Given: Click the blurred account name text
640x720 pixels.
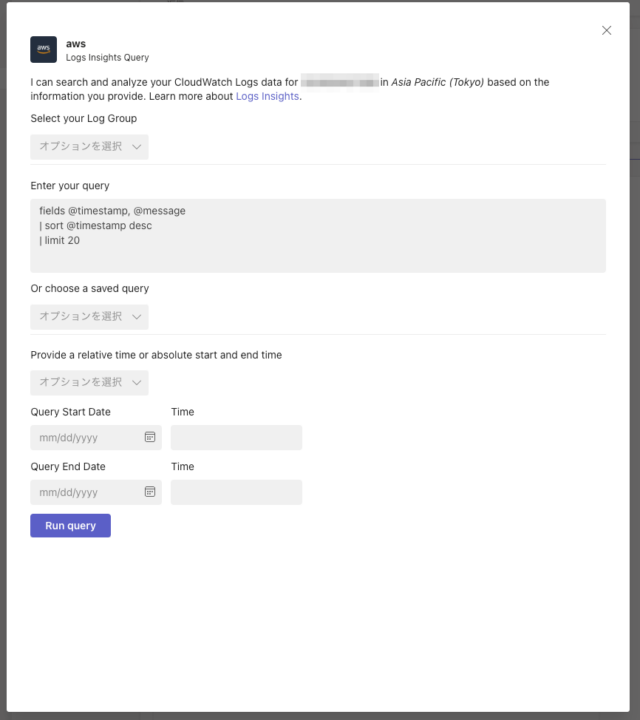Looking at the screenshot, I should pos(340,83).
